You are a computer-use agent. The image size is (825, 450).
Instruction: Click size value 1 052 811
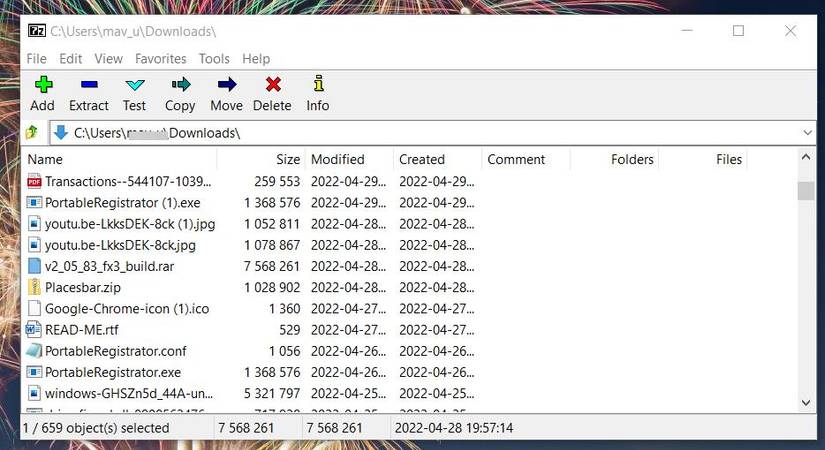272,224
